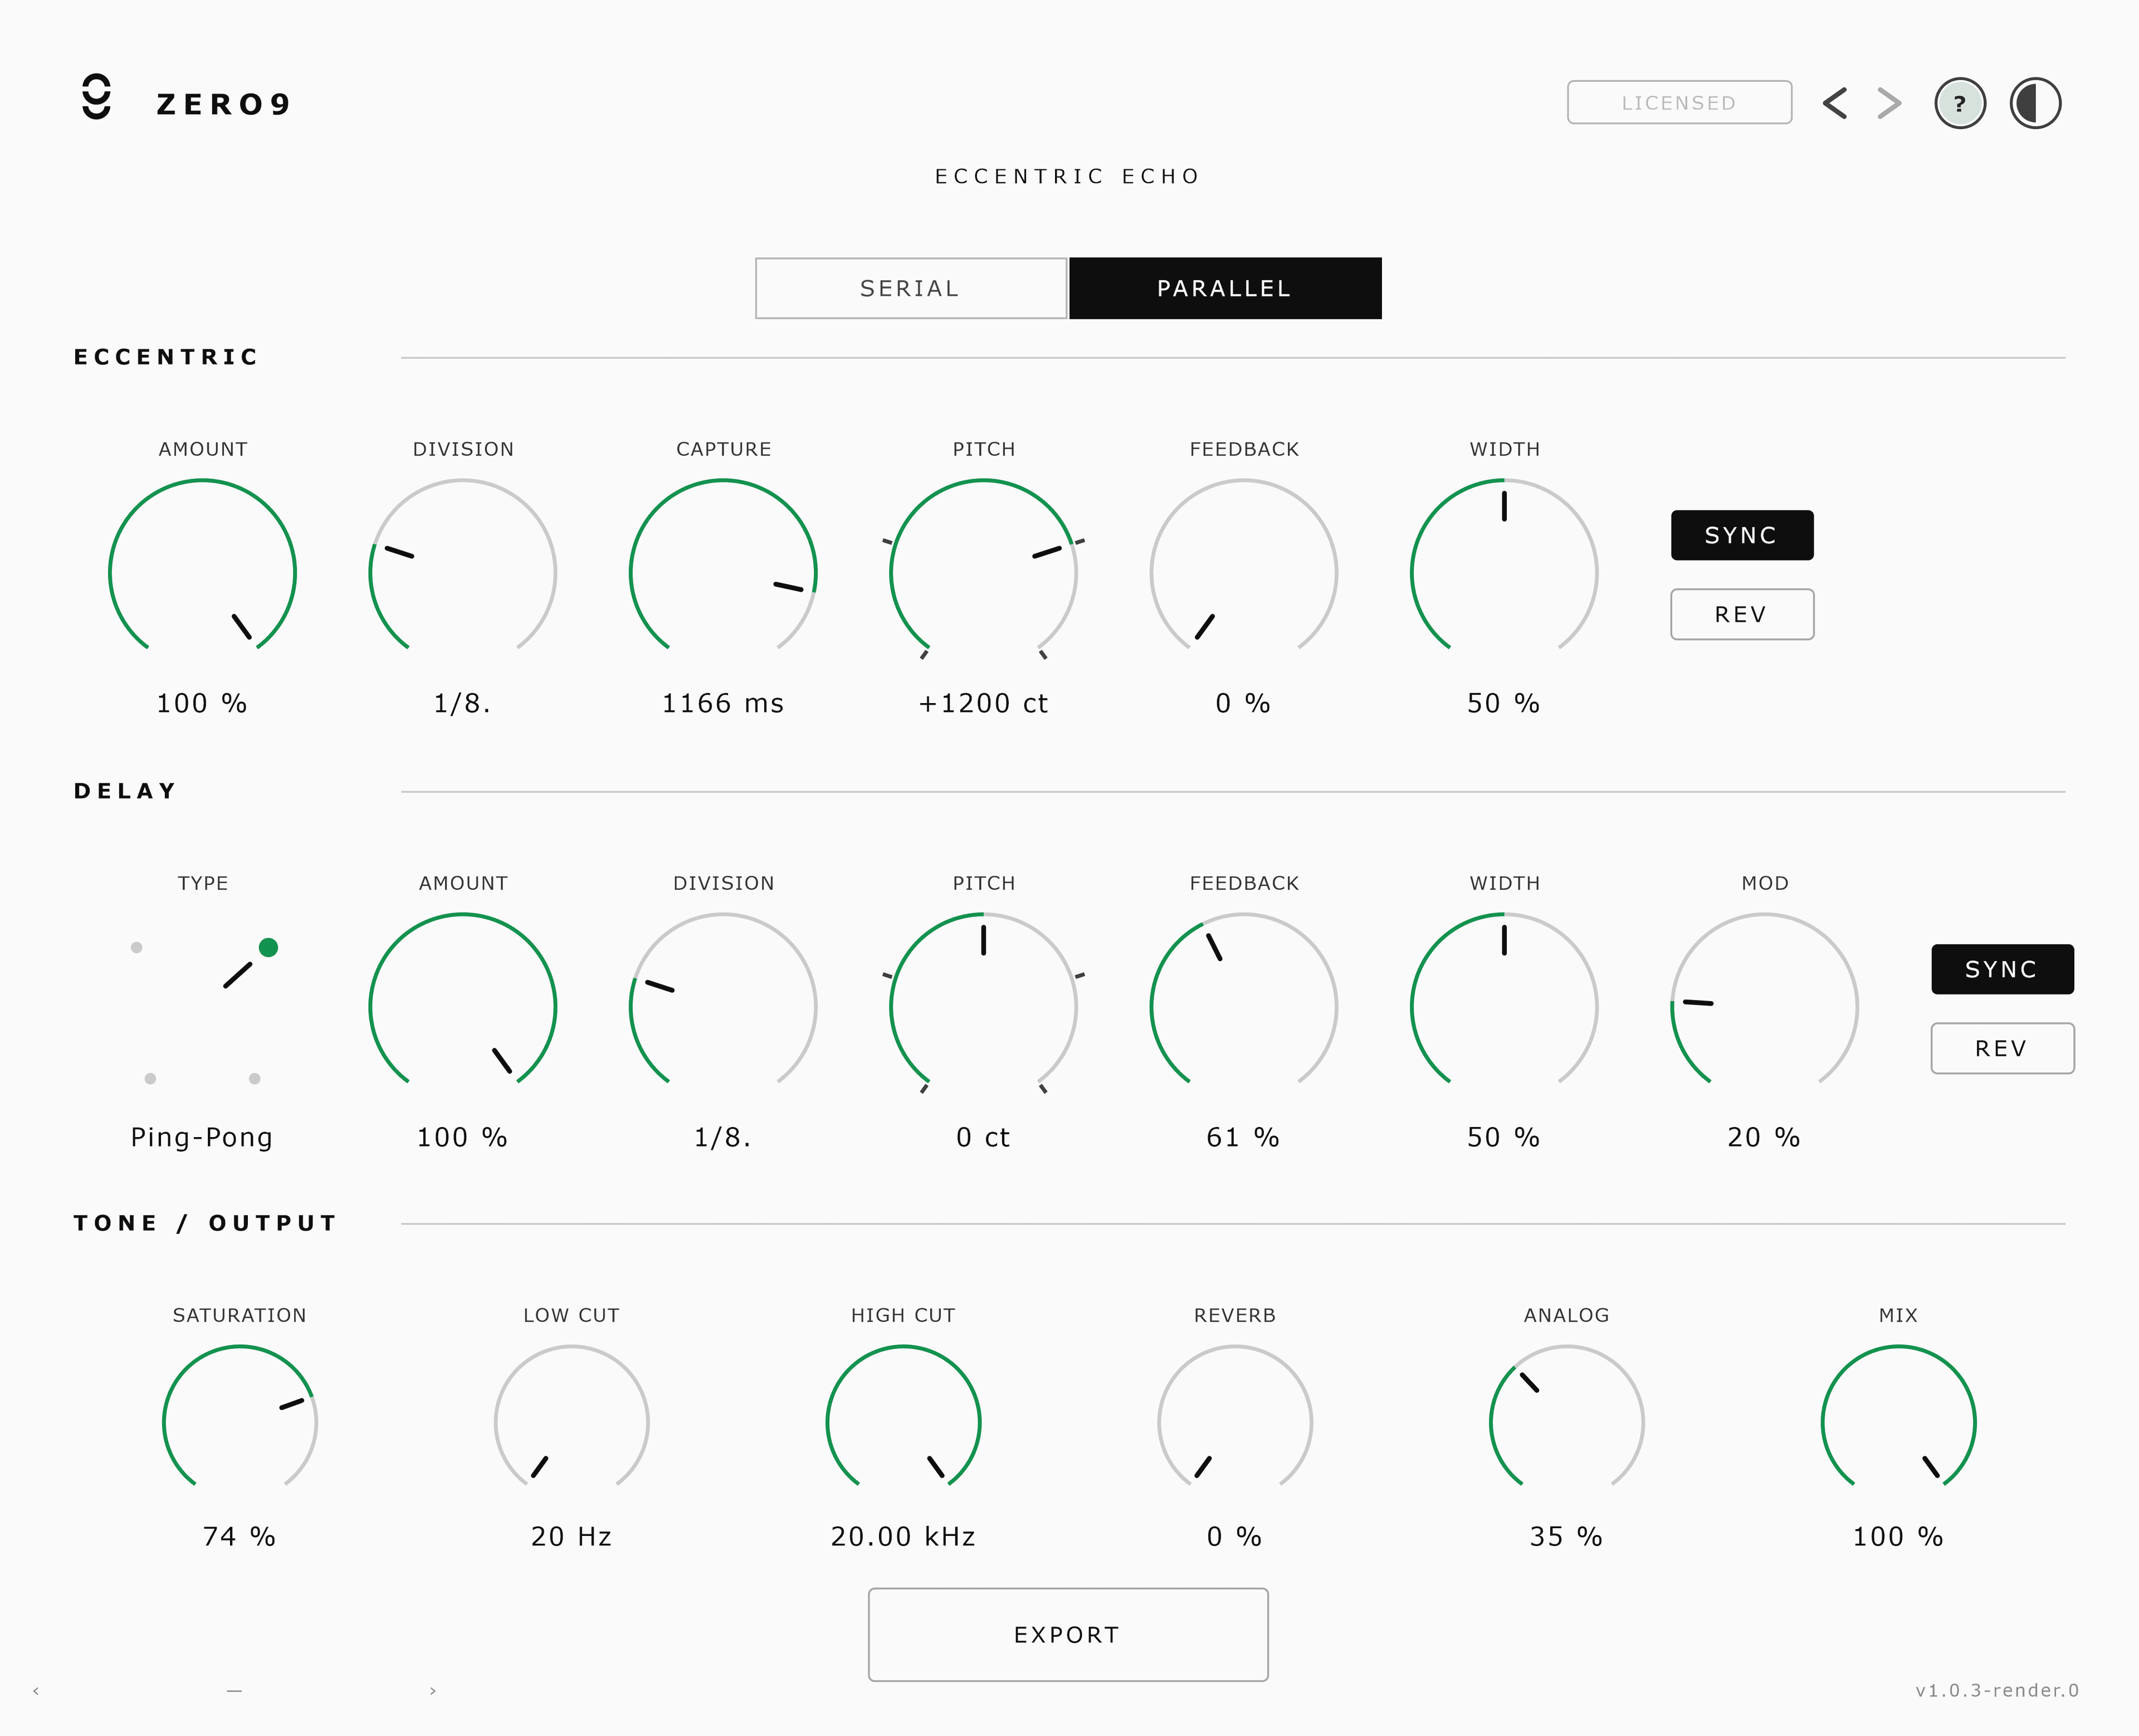2139x1736 pixels.
Task: Go to next preset with right arrow
Action: 1889,103
